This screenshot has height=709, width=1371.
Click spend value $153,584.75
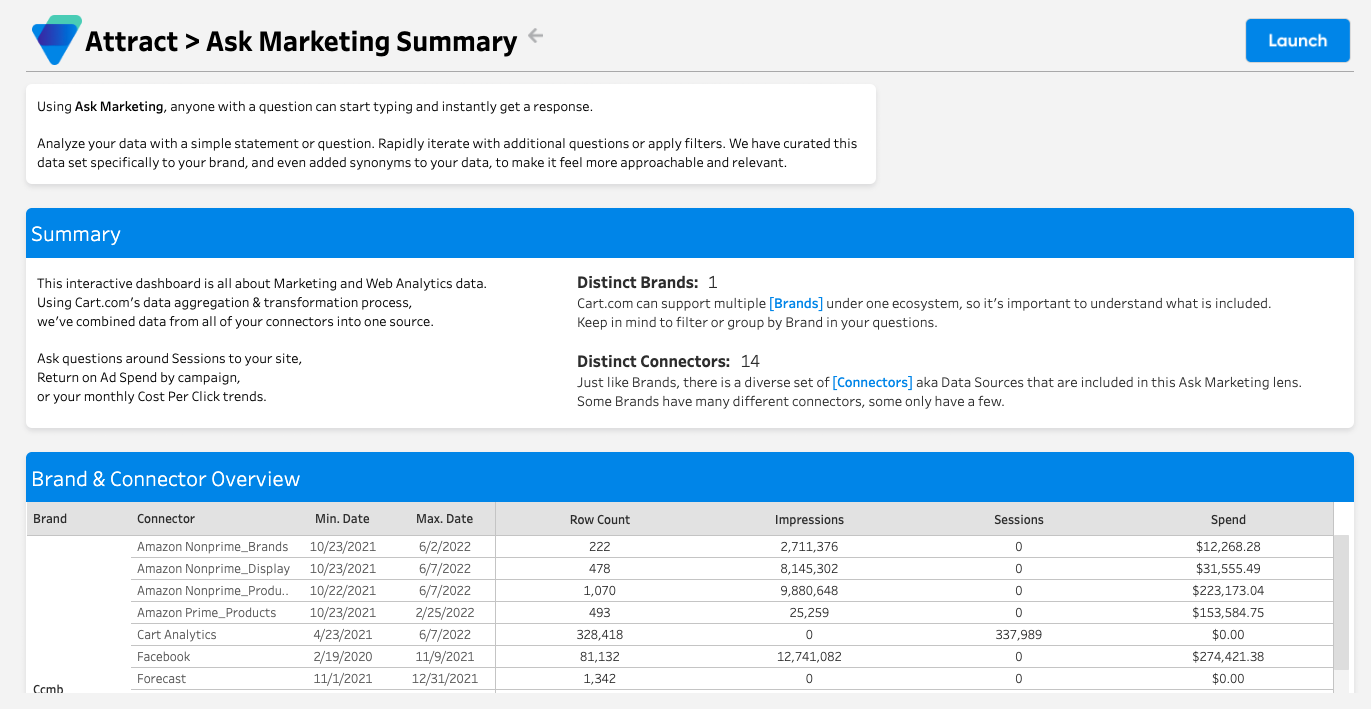[x=1228, y=613]
